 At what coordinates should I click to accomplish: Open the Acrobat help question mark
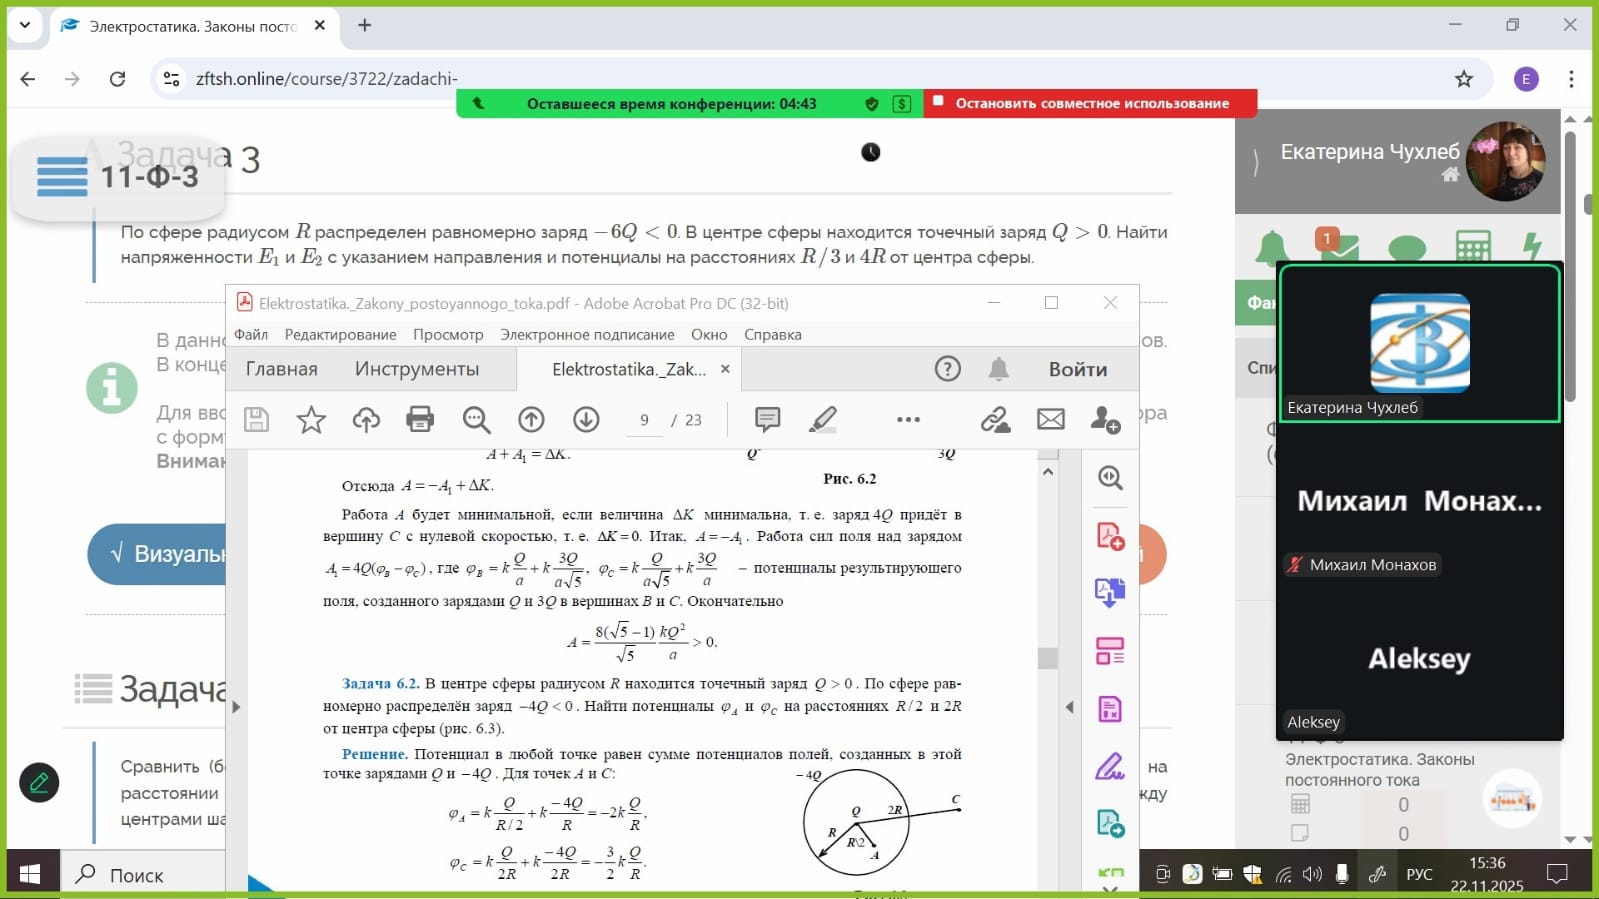(947, 369)
